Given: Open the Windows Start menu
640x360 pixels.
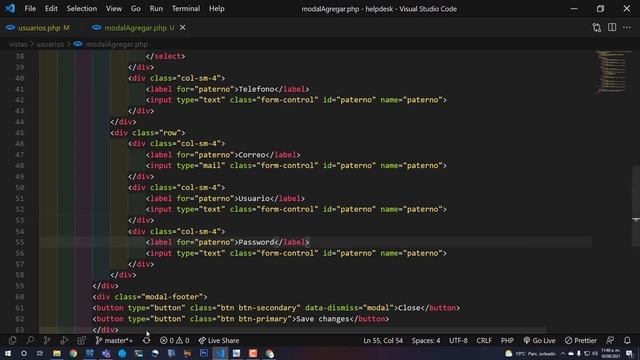Looking at the screenshot, I should [x=8, y=353].
